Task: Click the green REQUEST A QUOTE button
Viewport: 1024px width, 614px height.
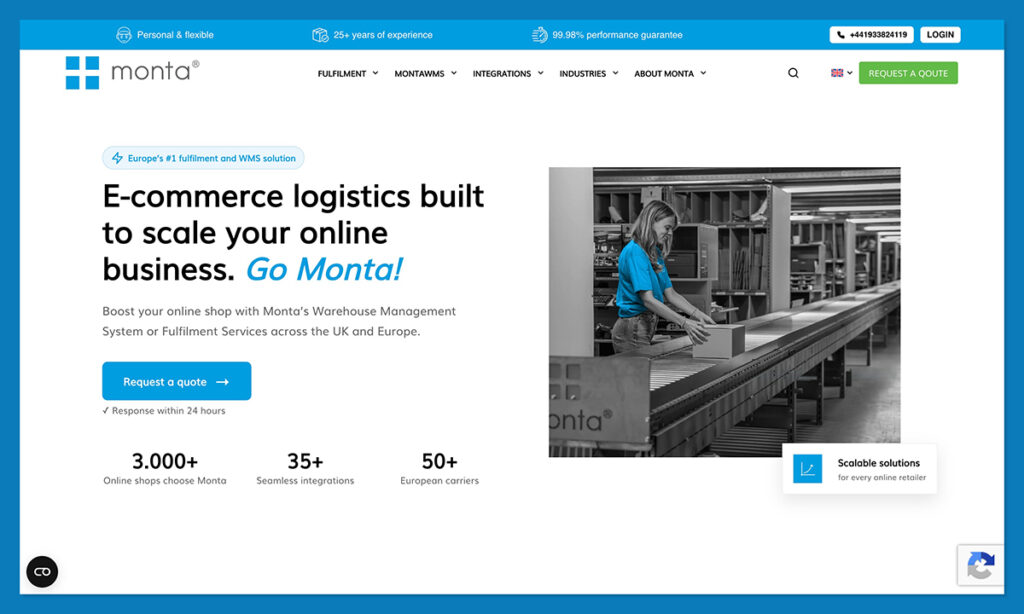Action: 908,73
